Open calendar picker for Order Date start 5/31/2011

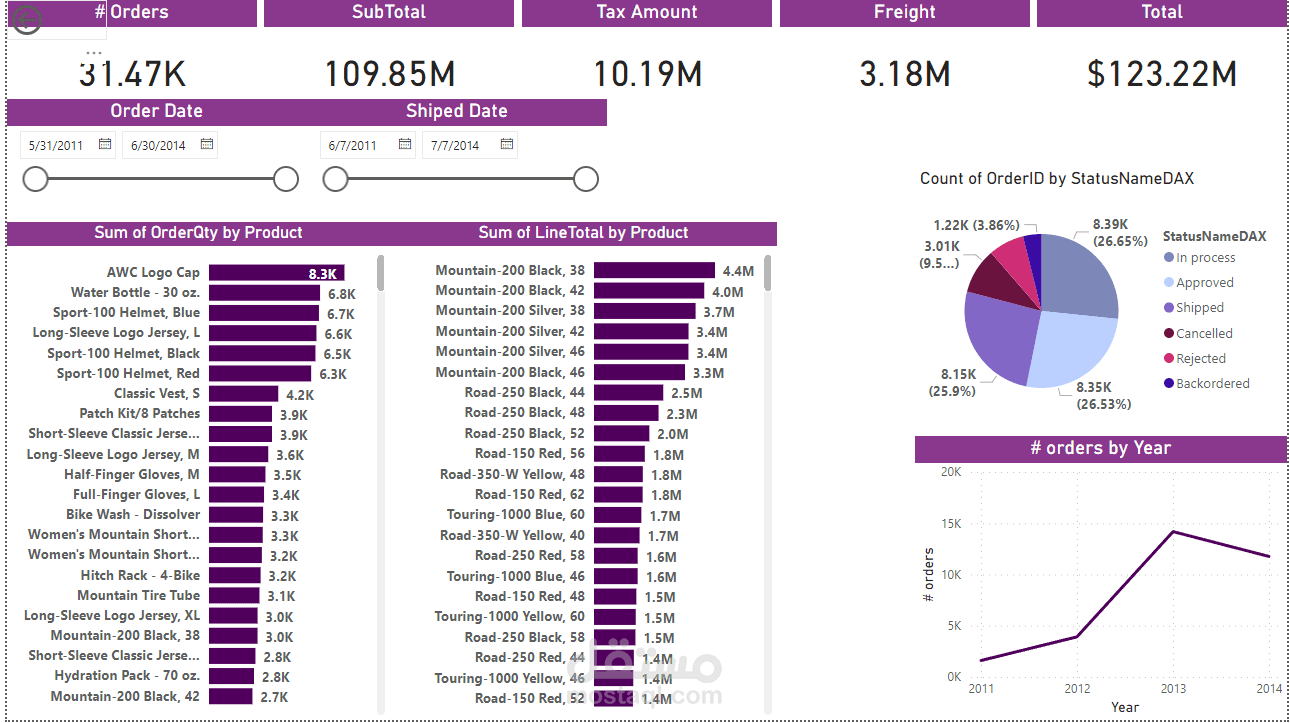coord(103,144)
